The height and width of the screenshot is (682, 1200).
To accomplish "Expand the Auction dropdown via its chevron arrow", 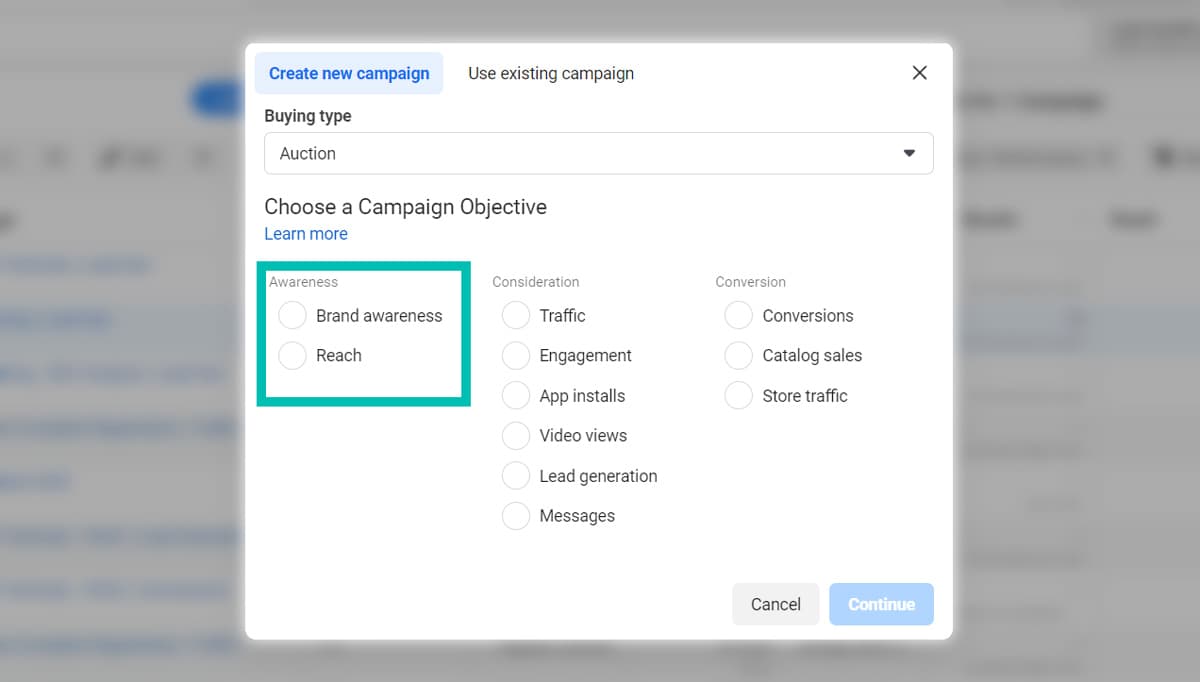I will pos(909,153).
